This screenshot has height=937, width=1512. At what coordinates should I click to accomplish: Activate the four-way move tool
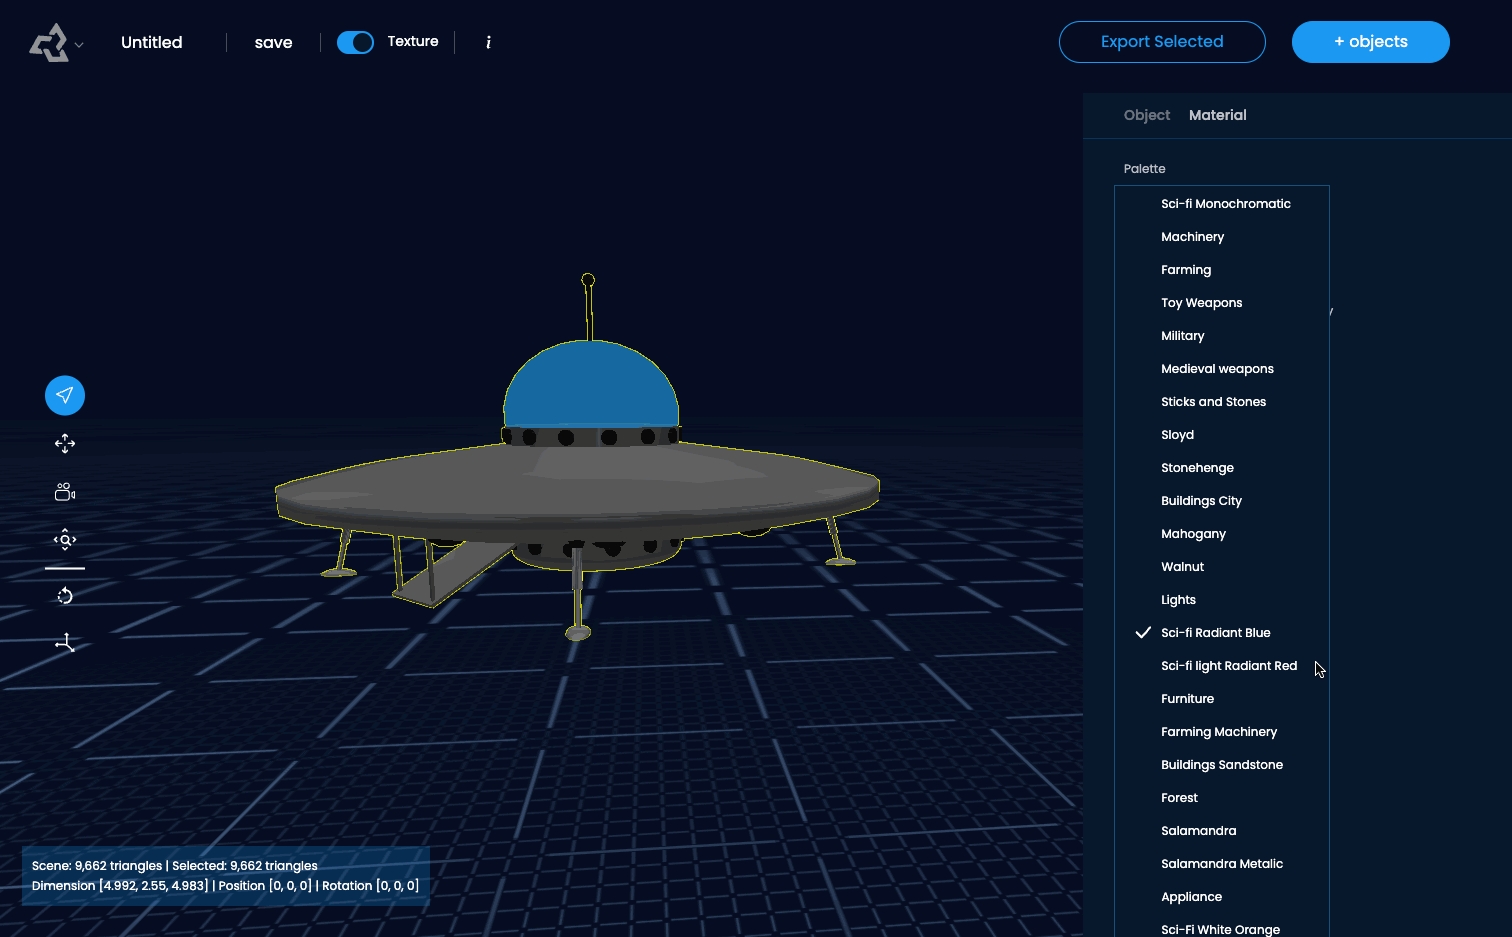pos(65,444)
